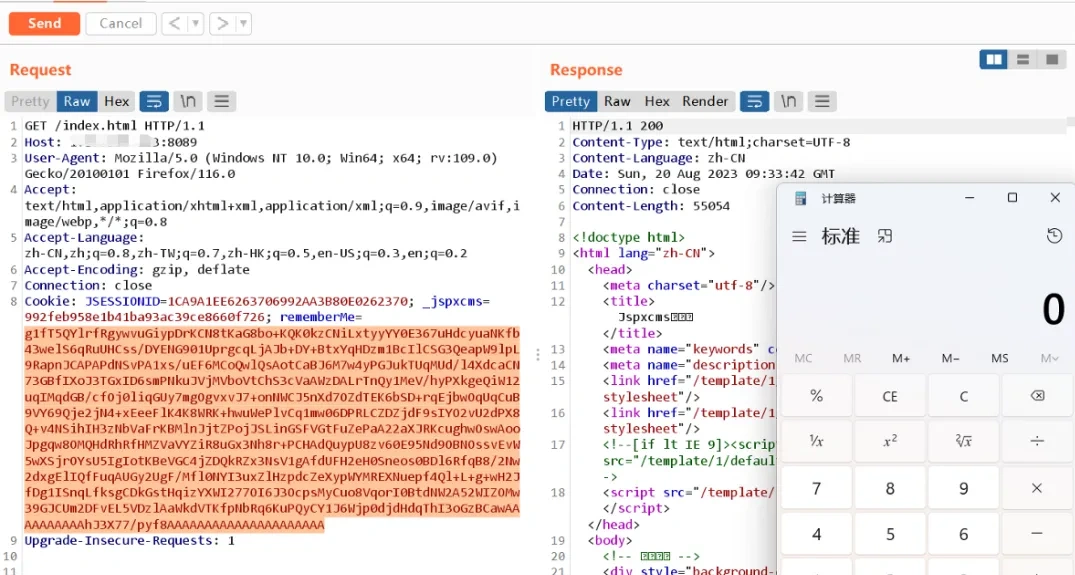This screenshot has width=1075, height=575.
Task: Click the calculator backspace key
Action: 1037,396
